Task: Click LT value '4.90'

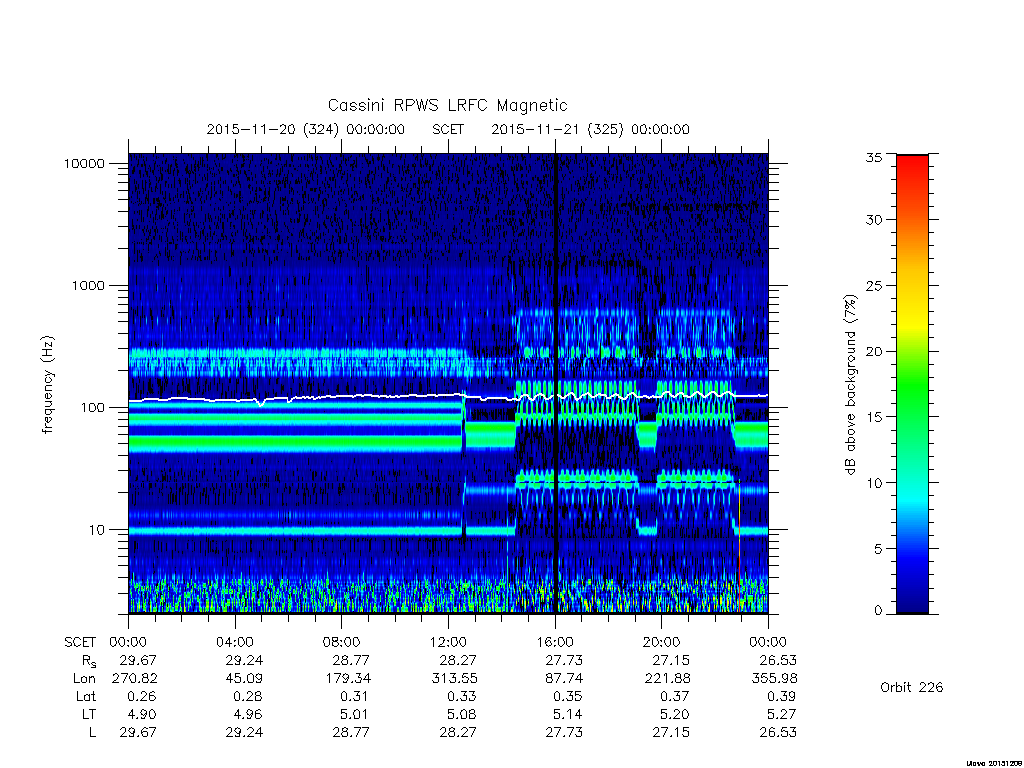Action: coord(142,714)
